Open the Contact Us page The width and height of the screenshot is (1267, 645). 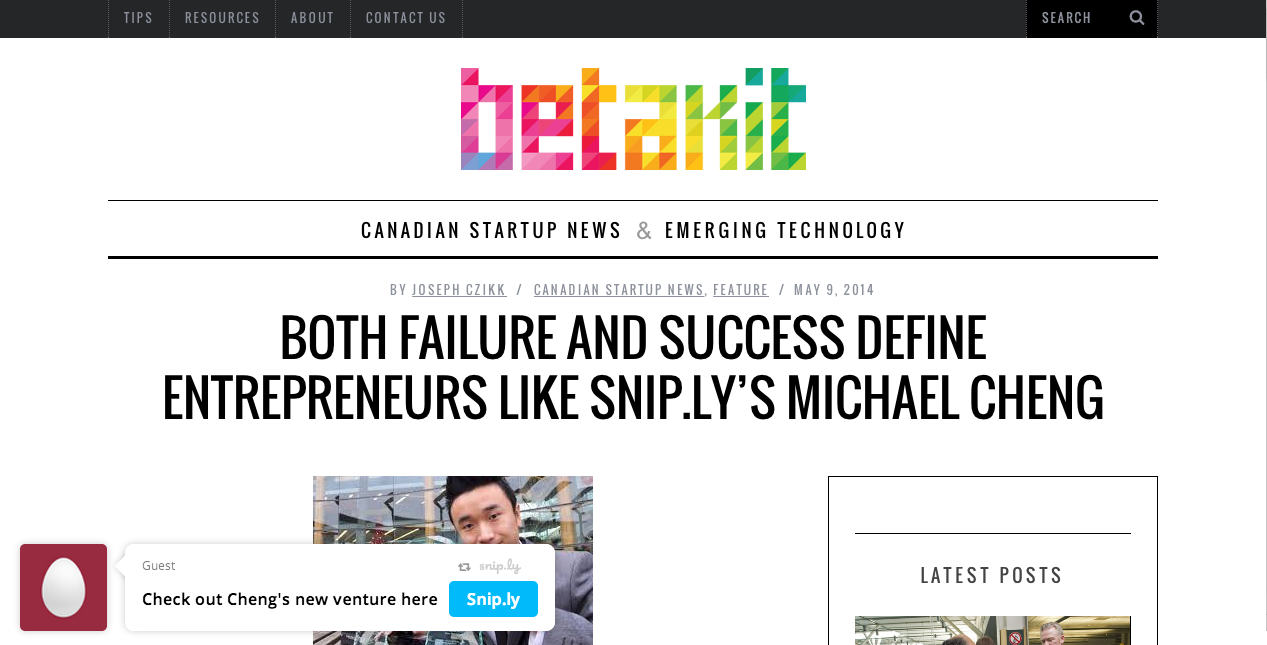406,18
